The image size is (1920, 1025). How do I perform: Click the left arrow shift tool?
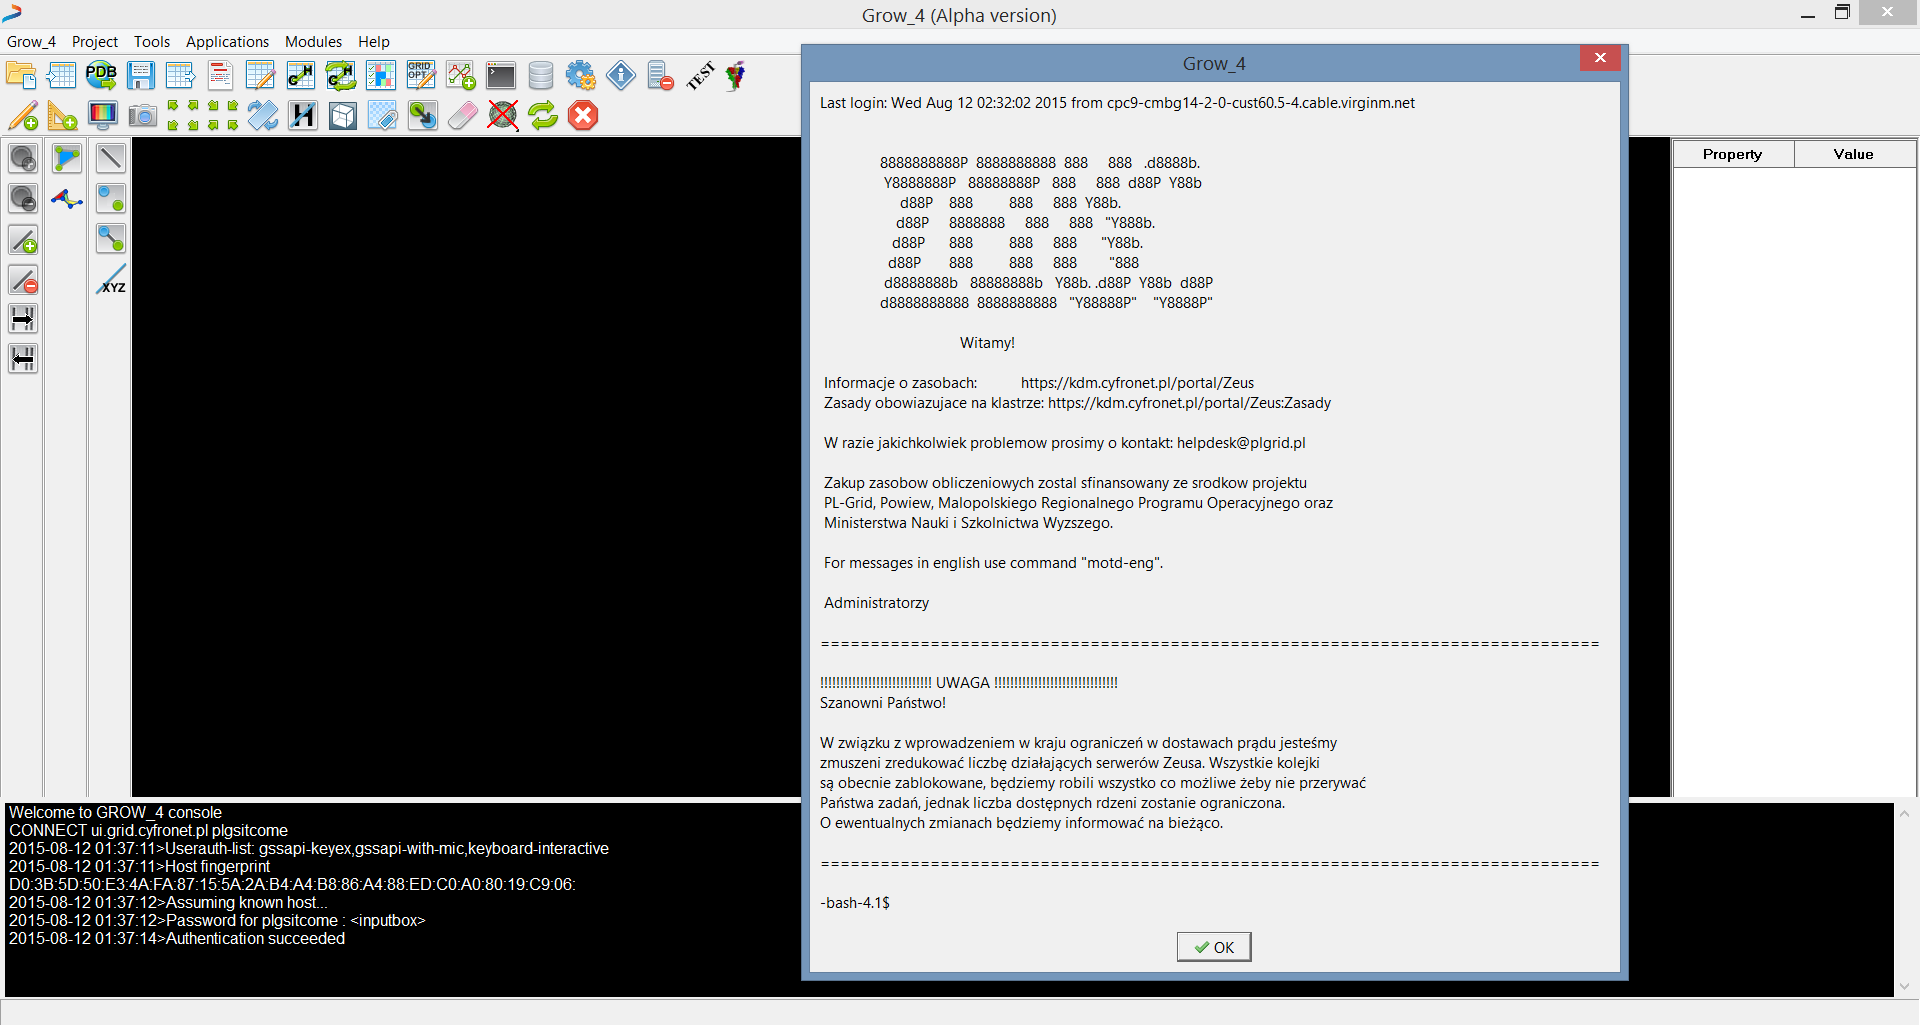(x=23, y=359)
